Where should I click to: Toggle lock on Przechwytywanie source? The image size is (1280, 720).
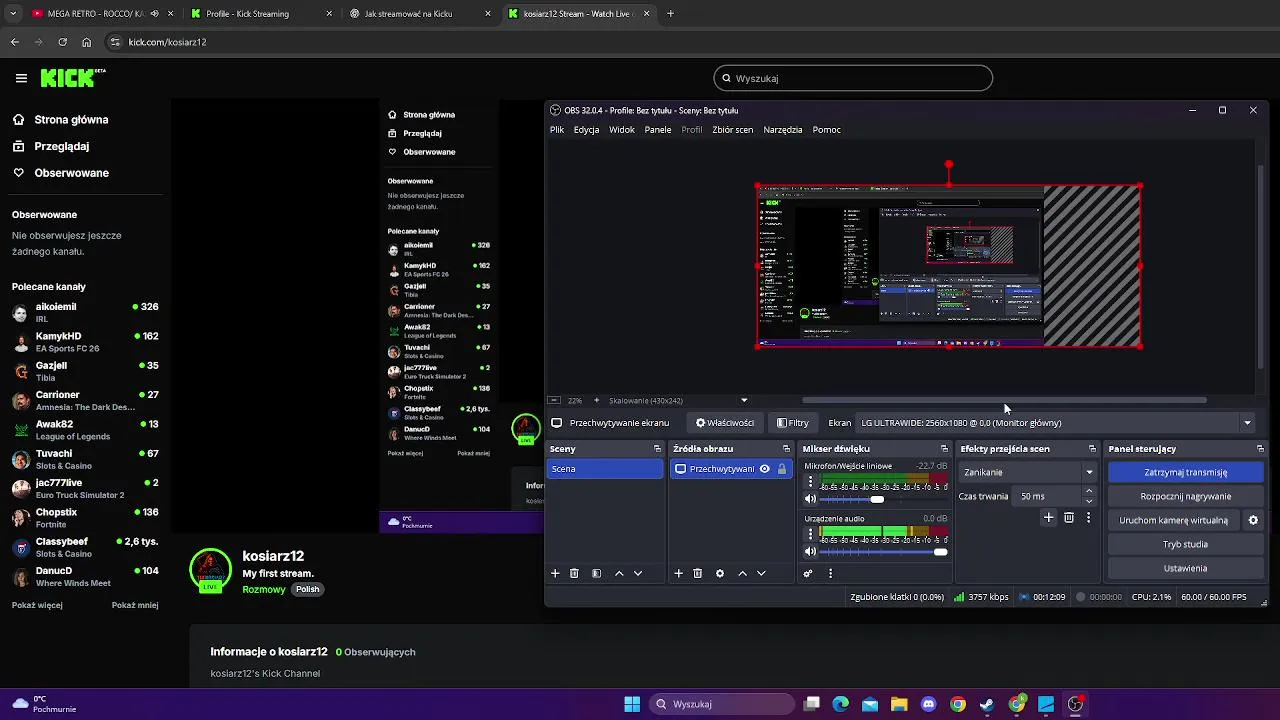[x=782, y=468]
